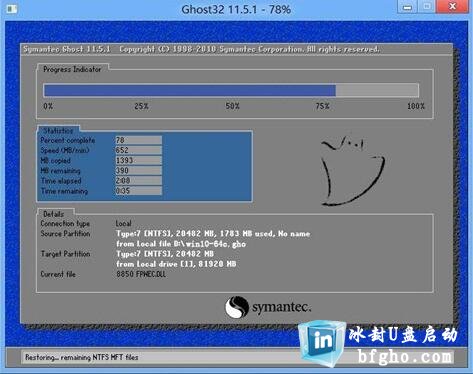Viewport: 473px width, 374px height.
Task: Click Time elapsed value 2:08
Action: [x=139, y=181]
